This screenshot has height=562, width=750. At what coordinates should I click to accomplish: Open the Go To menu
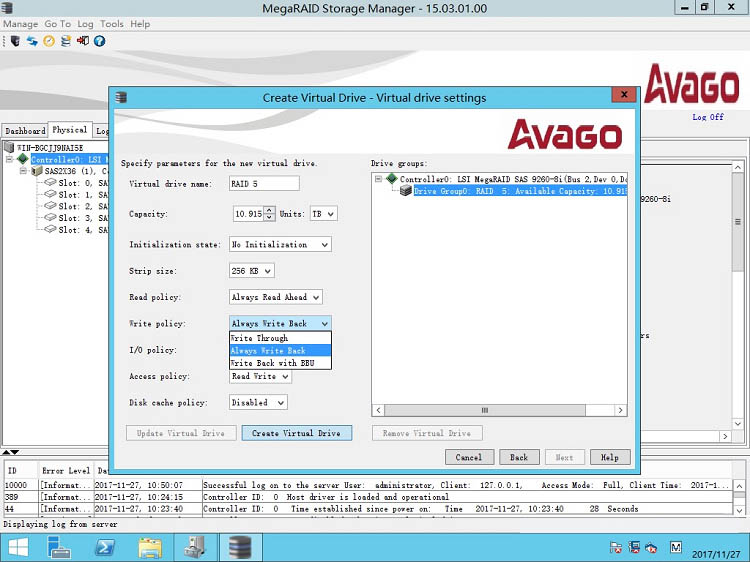[57, 24]
